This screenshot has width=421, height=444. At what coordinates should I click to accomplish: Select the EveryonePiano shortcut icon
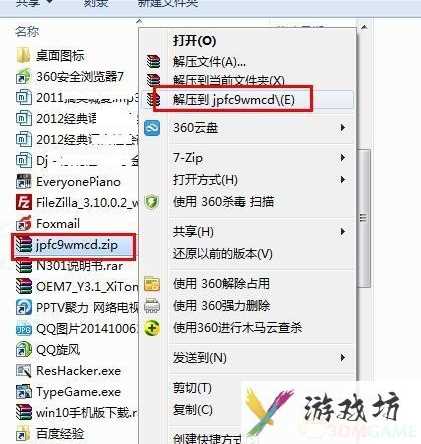click(24, 181)
